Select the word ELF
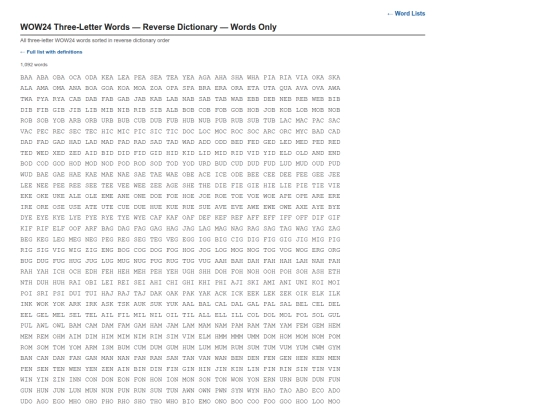The height and width of the screenshot is (405, 540). tap(59, 229)
